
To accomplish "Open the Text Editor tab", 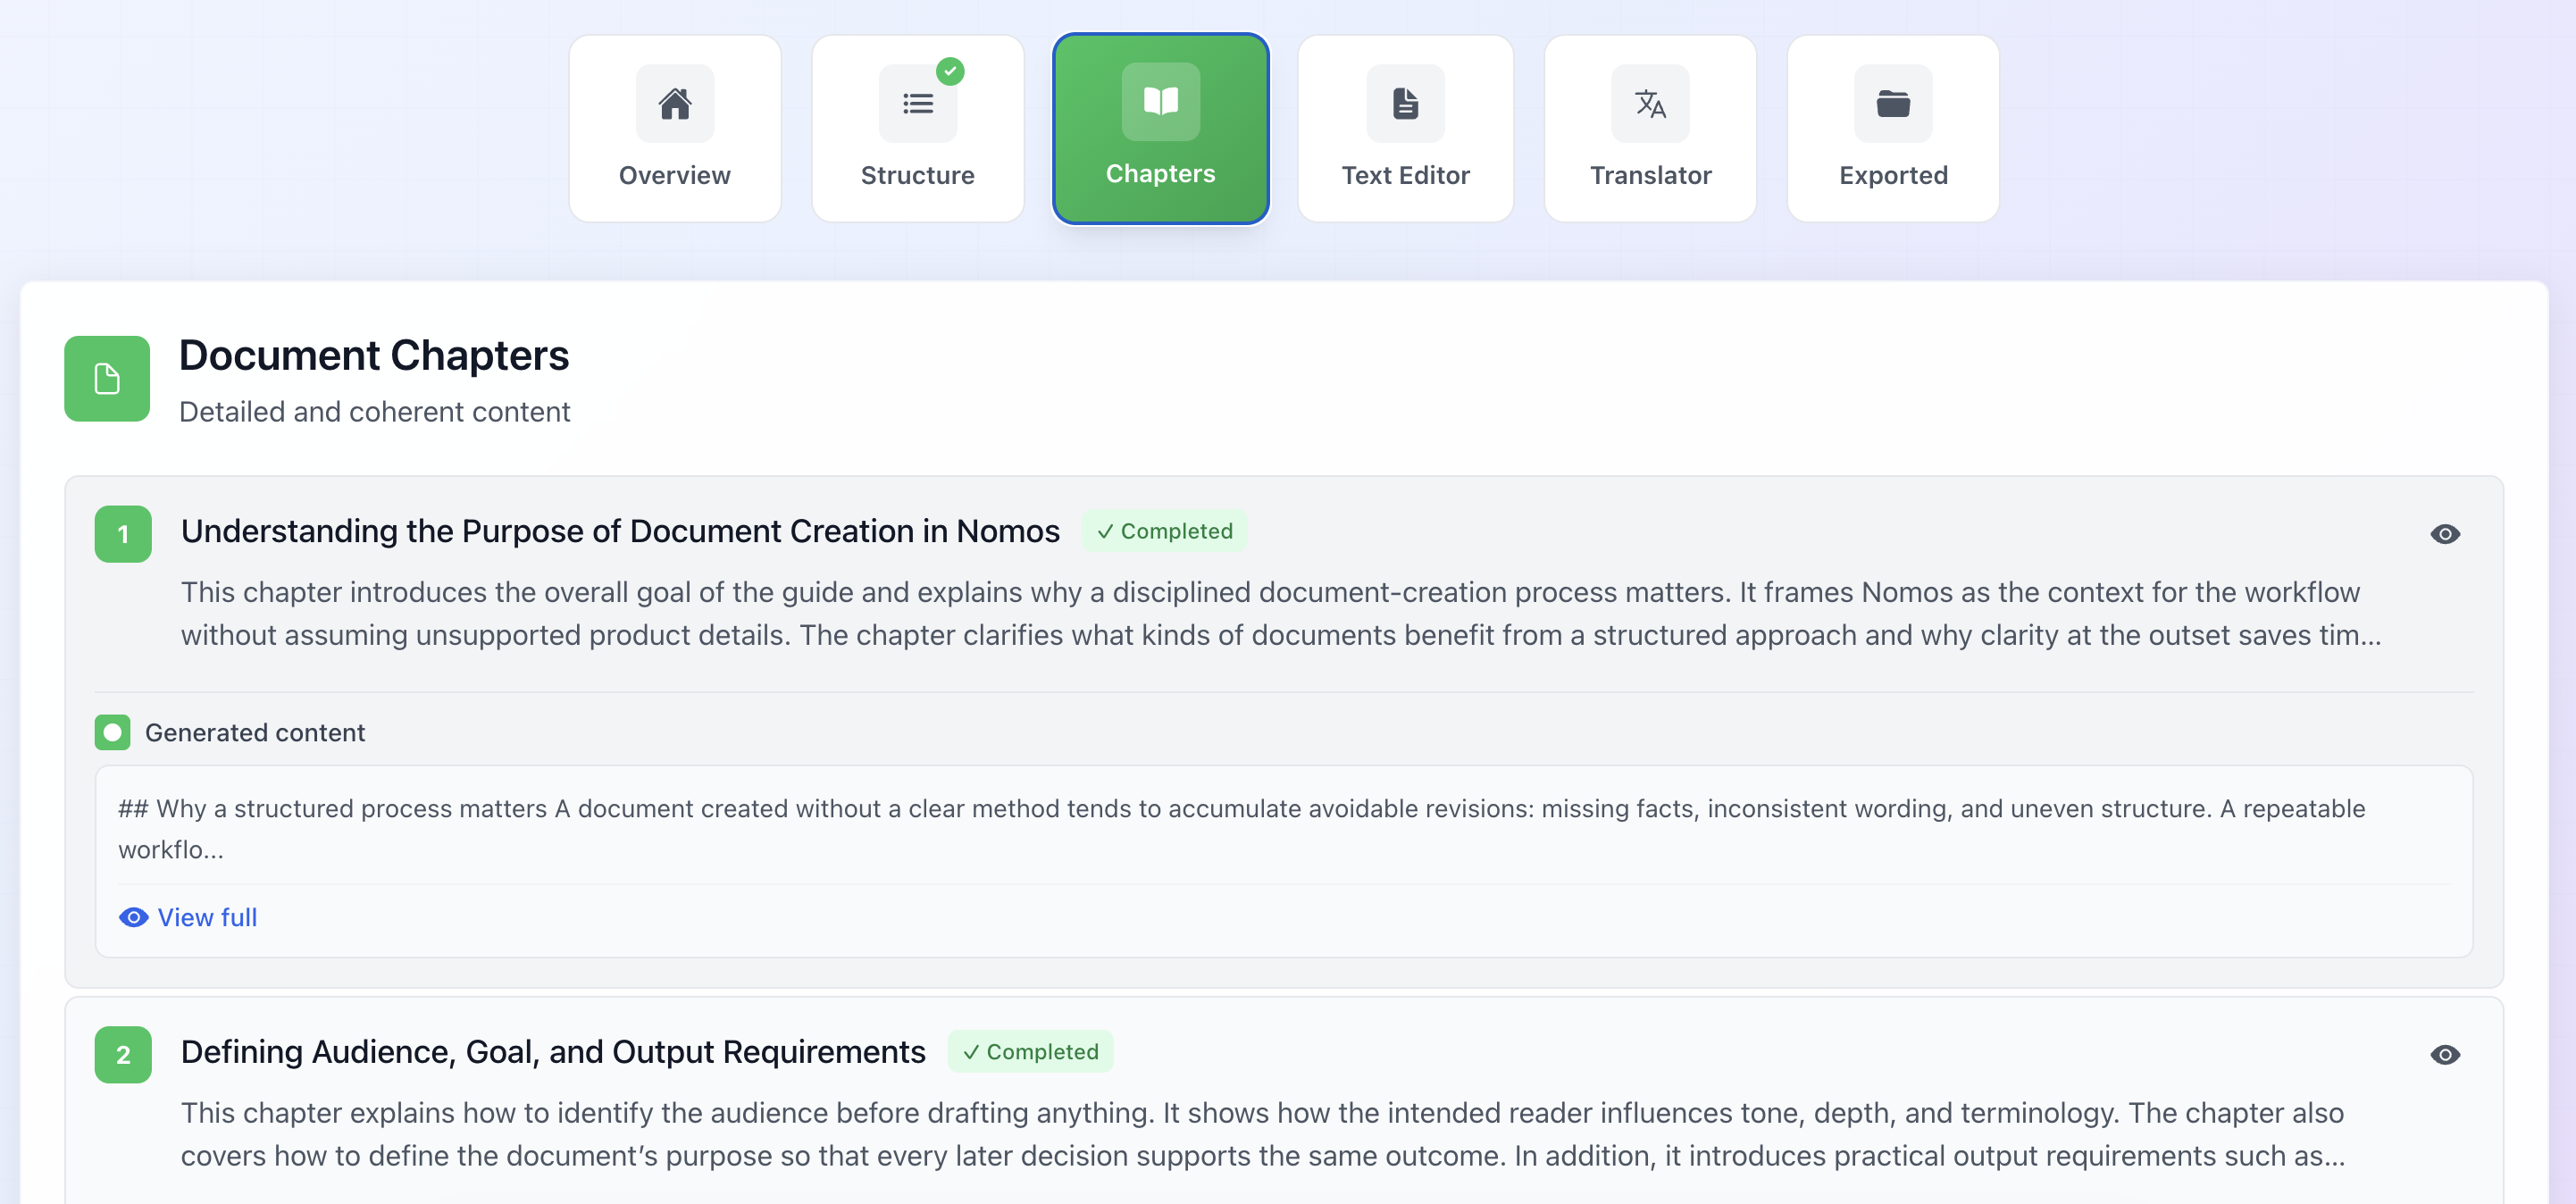I will coord(1406,129).
